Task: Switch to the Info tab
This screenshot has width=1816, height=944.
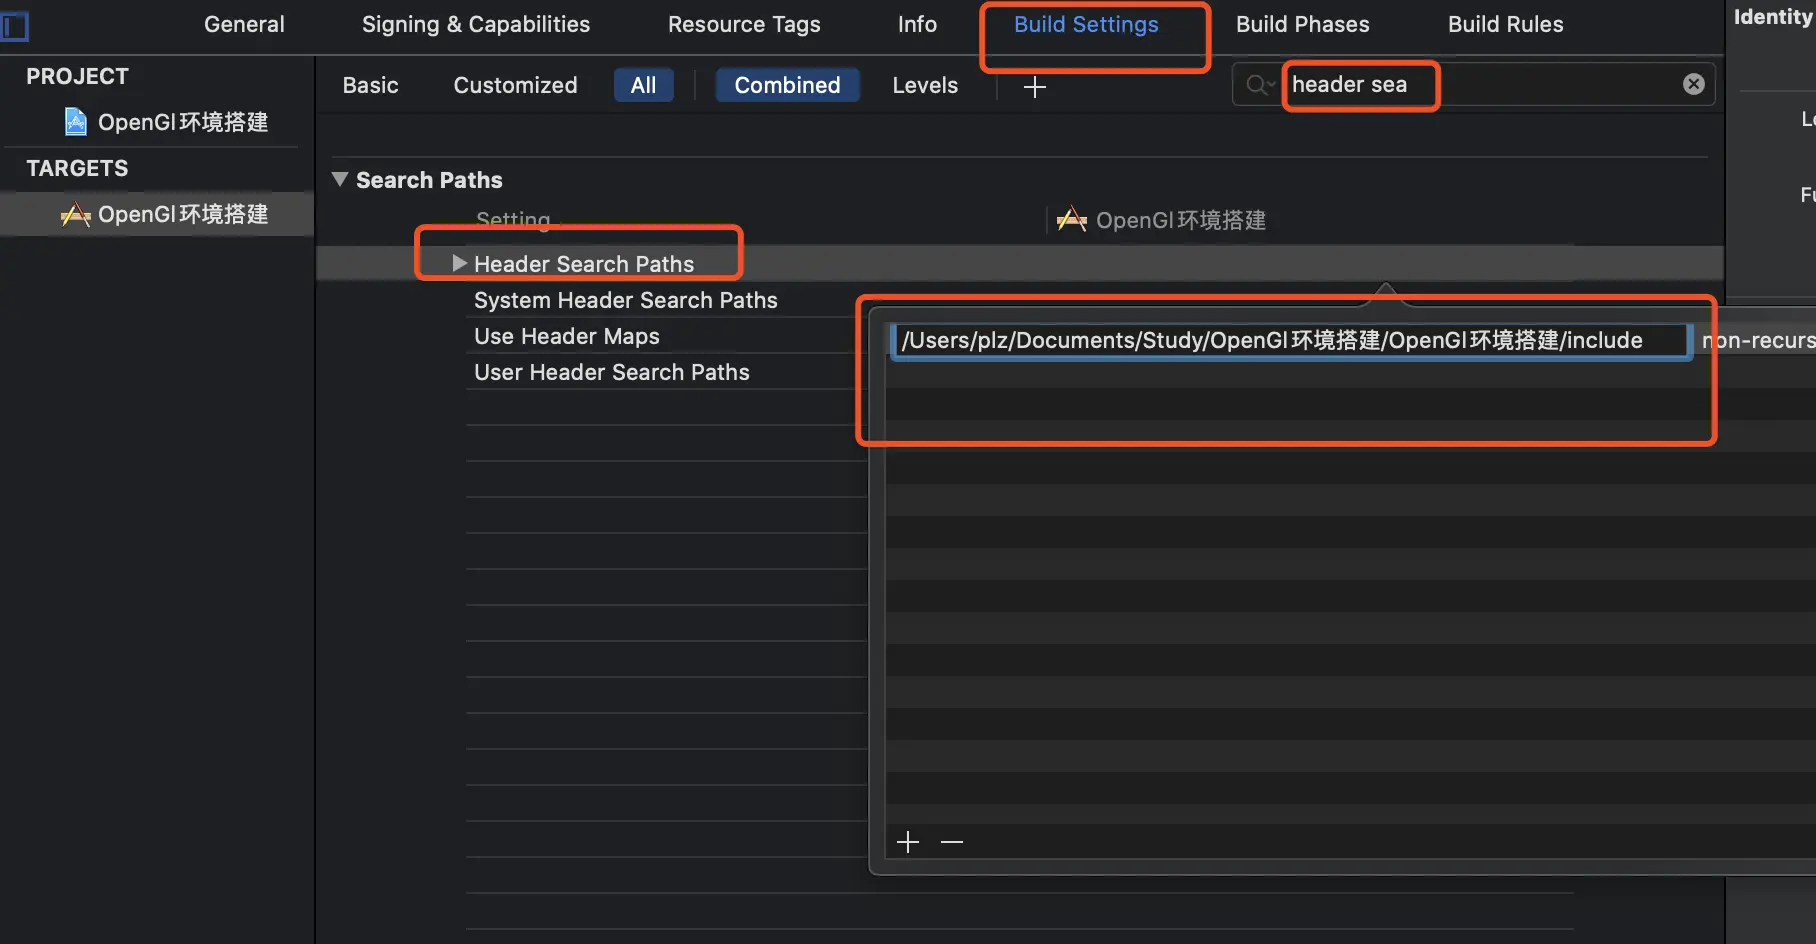Action: coord(917,24)
